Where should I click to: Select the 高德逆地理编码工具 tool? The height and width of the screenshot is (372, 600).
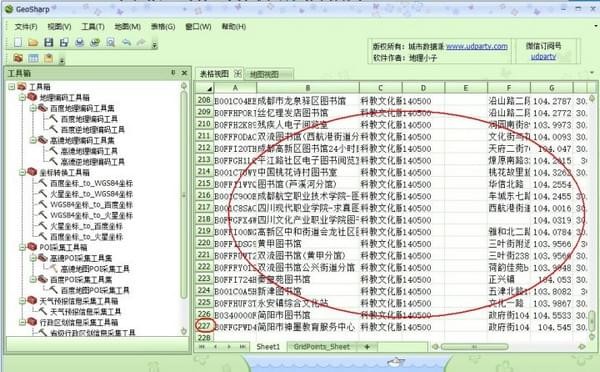[93, 162]
